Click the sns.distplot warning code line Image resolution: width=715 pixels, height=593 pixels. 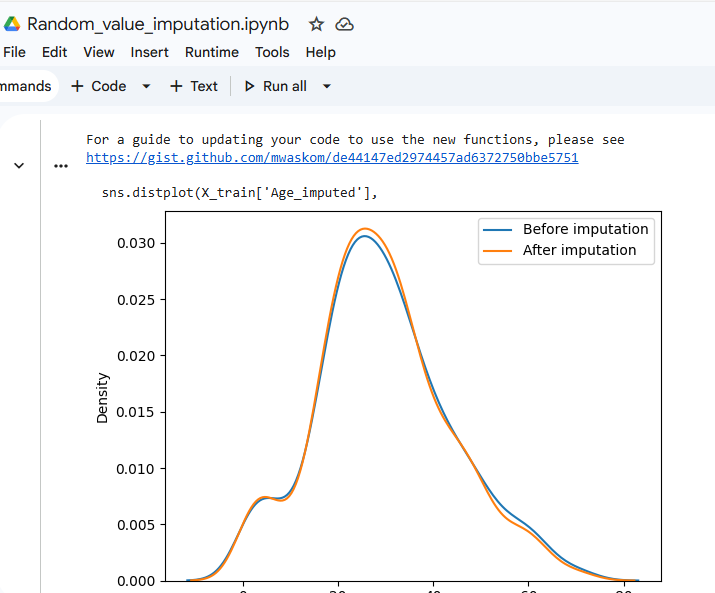click(239, 192)
